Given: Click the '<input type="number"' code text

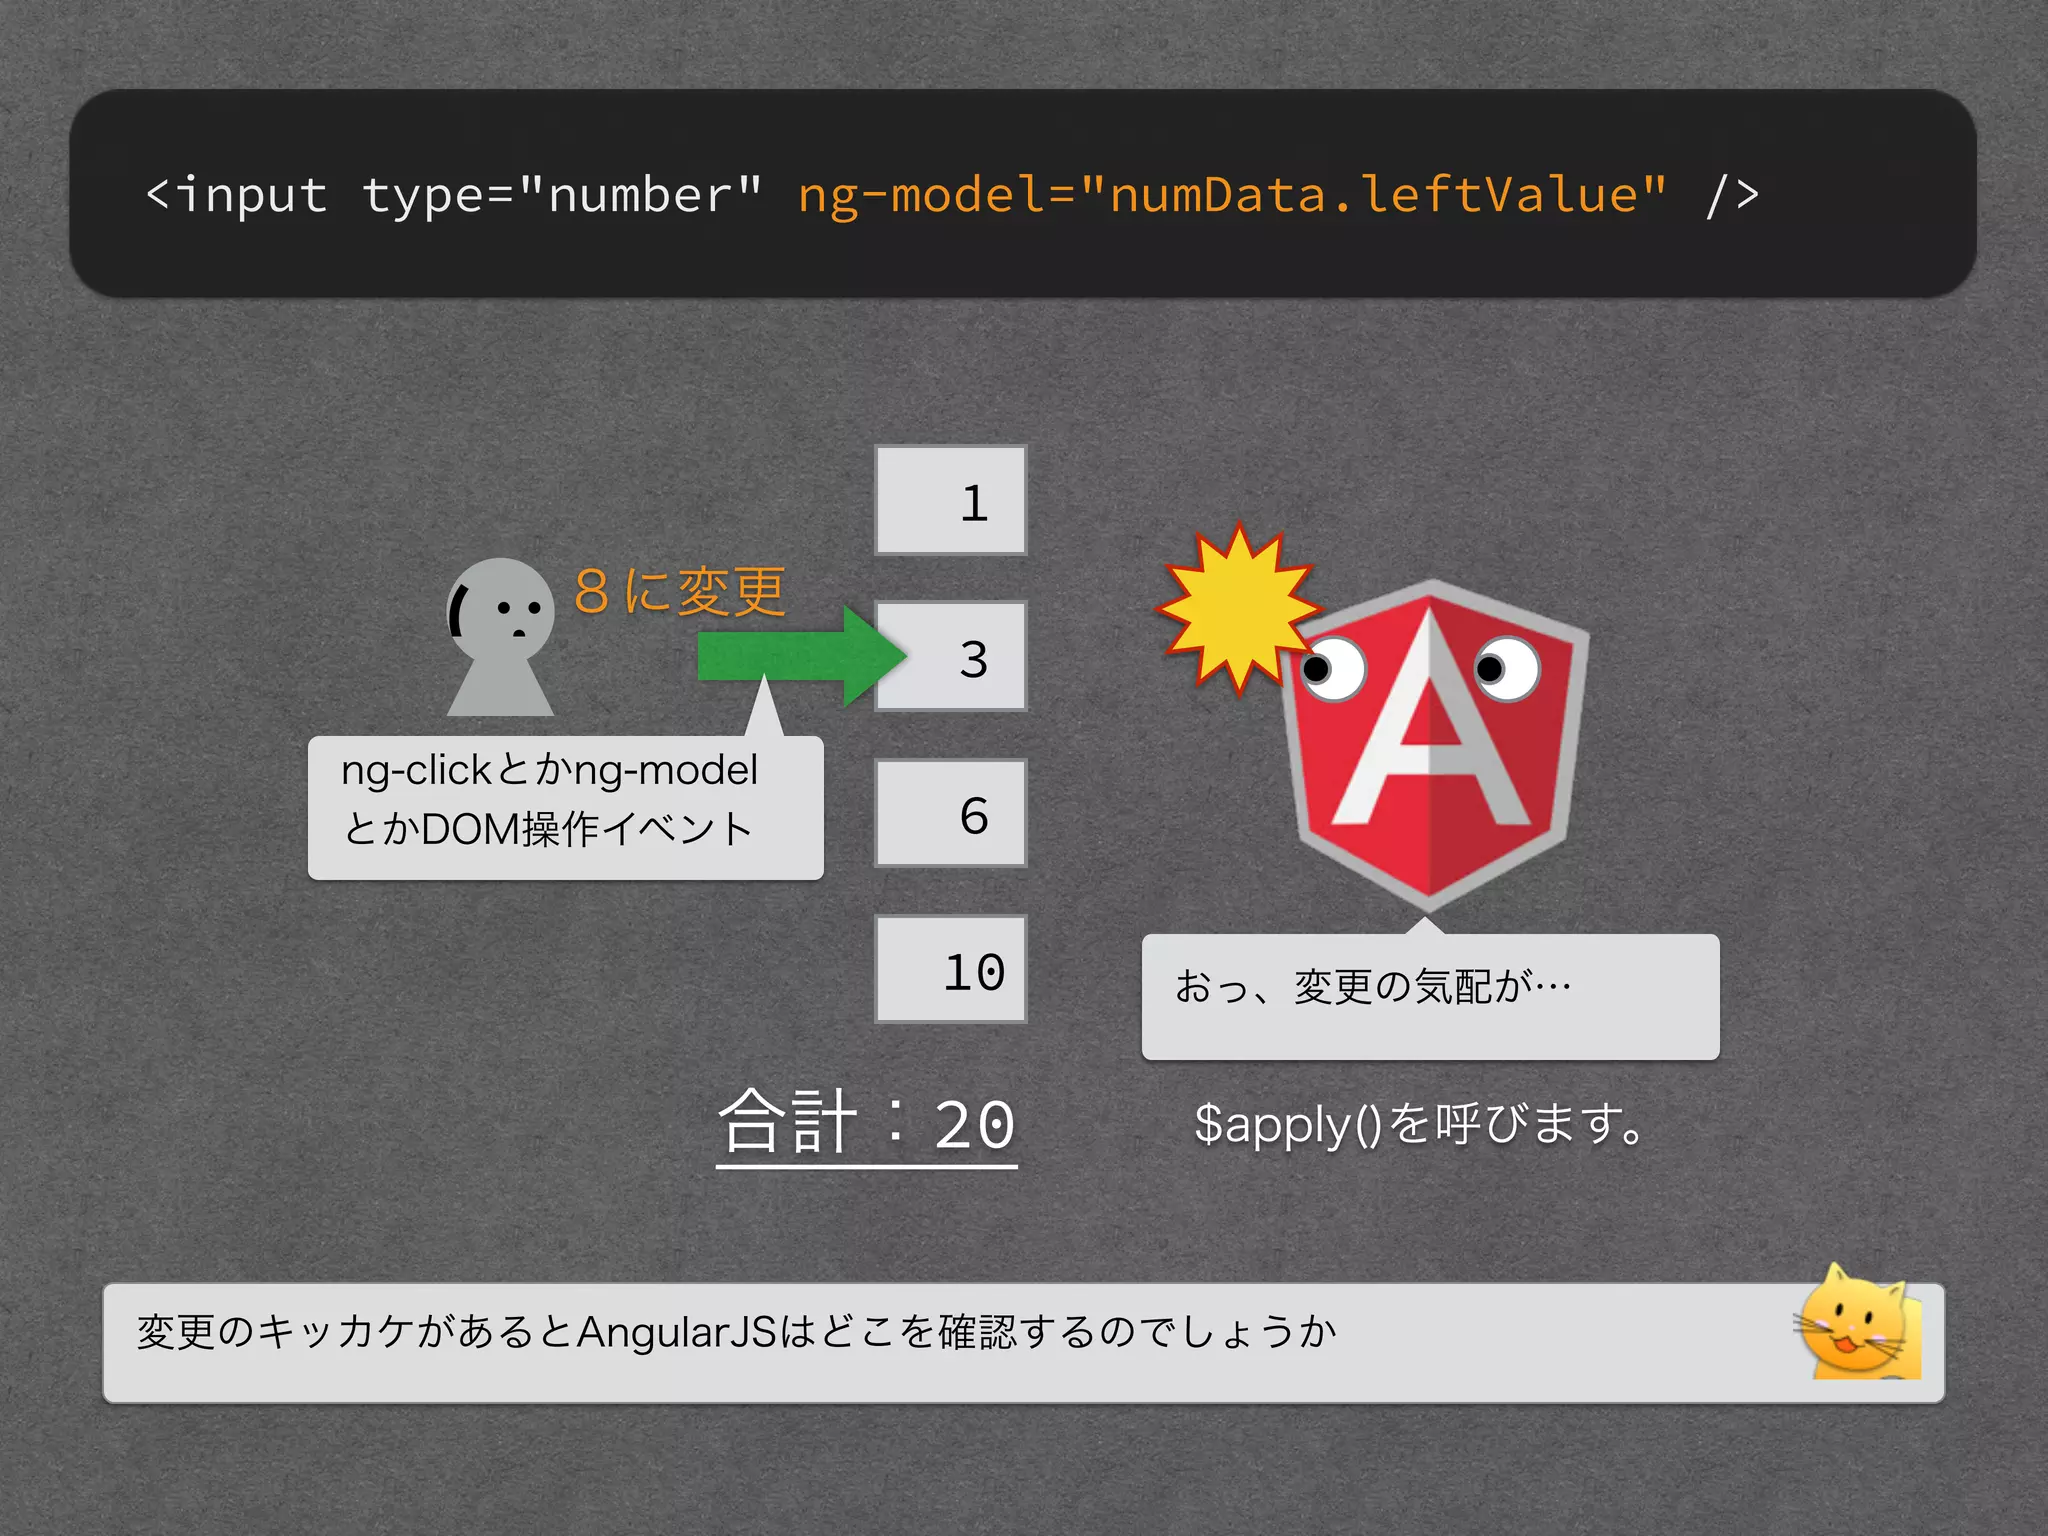Looking at the screenshot, I should tap(454, 194).
